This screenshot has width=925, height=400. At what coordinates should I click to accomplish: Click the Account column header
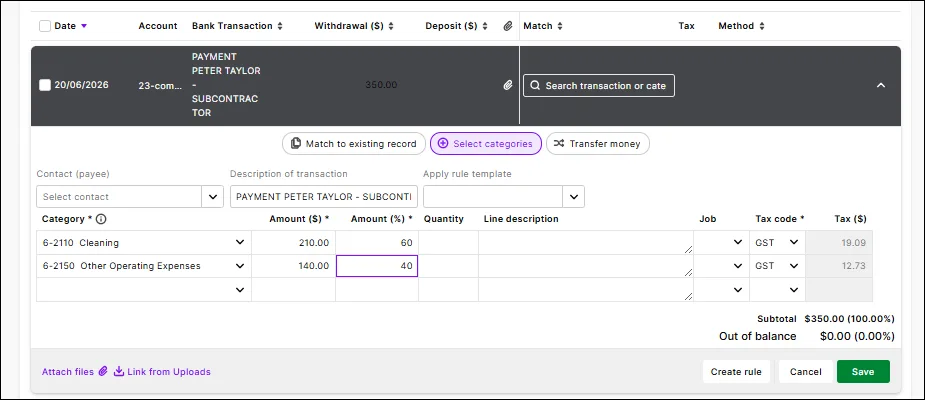(x=158, y=26)
